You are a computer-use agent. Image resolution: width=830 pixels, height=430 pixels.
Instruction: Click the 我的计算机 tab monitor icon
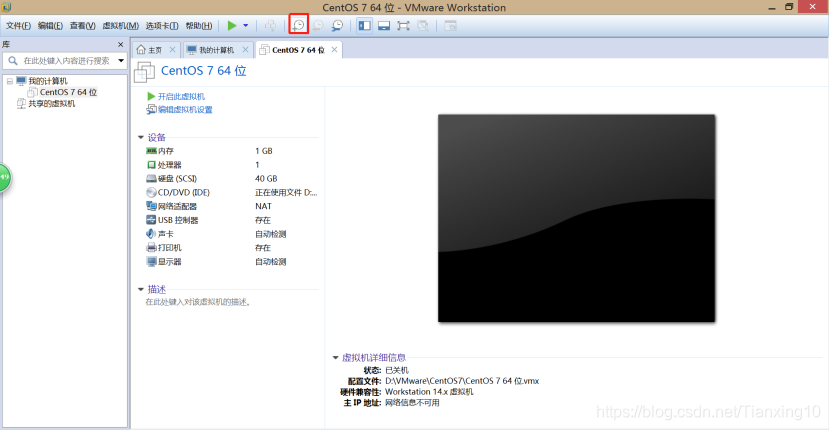click(x=192, y=50)
